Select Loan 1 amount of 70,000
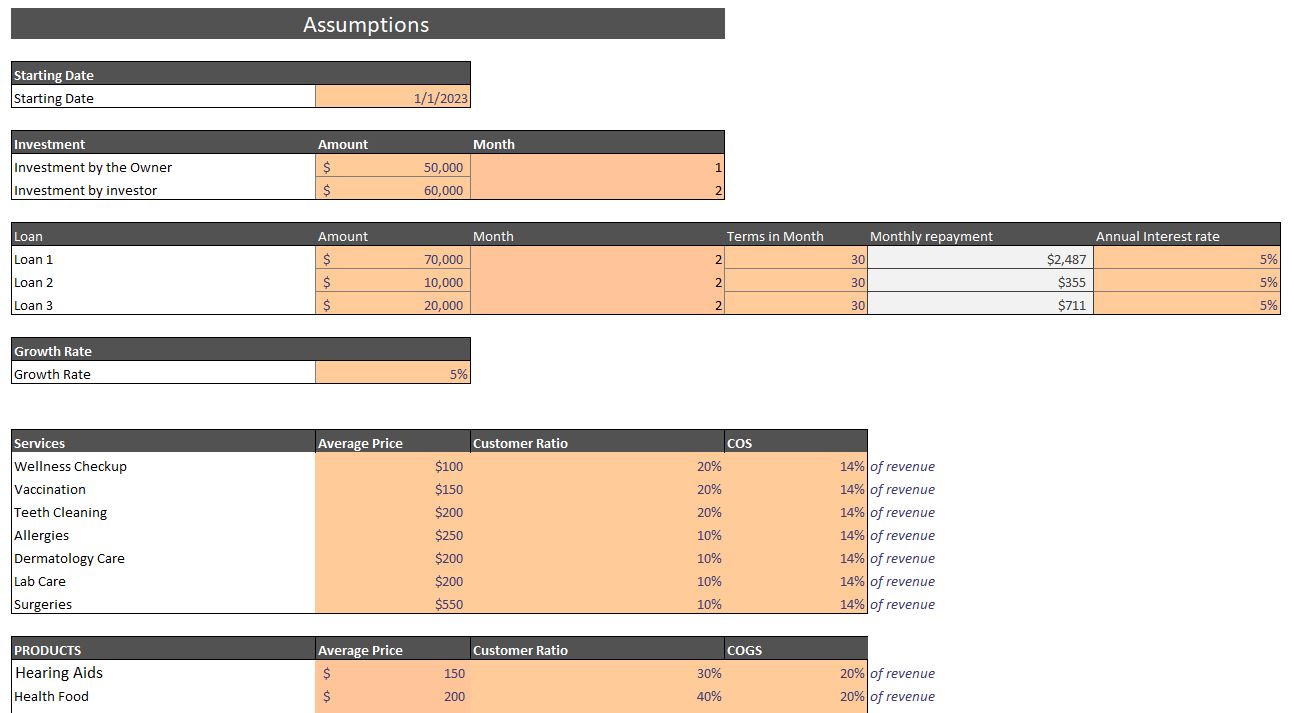The width and height of the screenshot is (1303, 713). pyautogui.click(x=392, y=259)
